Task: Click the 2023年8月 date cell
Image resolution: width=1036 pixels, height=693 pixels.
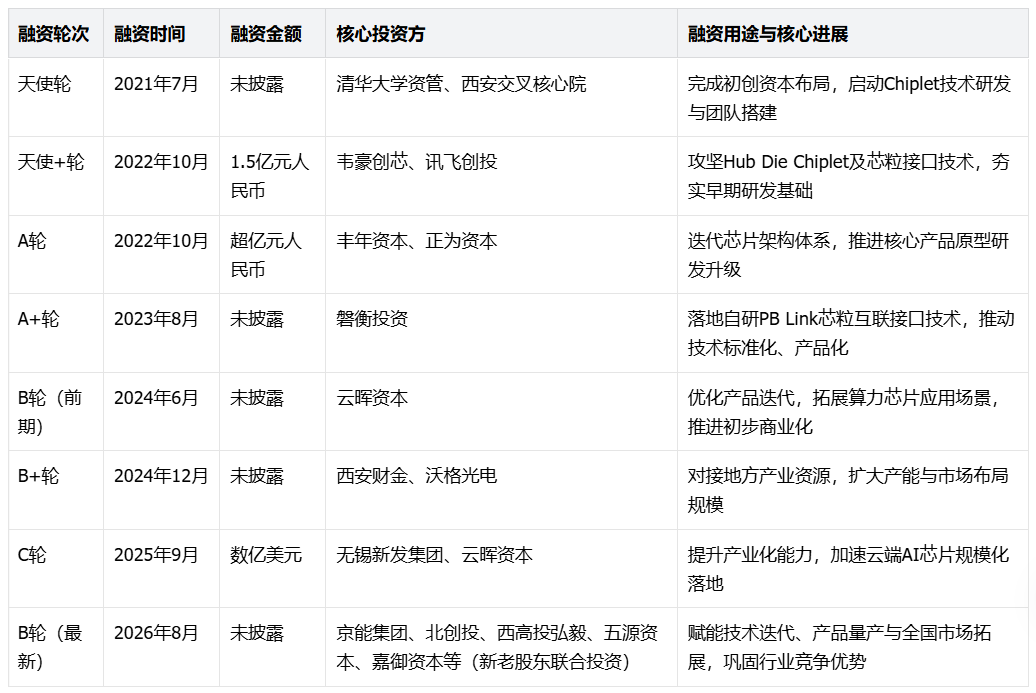Action: [x=161, y=333]
